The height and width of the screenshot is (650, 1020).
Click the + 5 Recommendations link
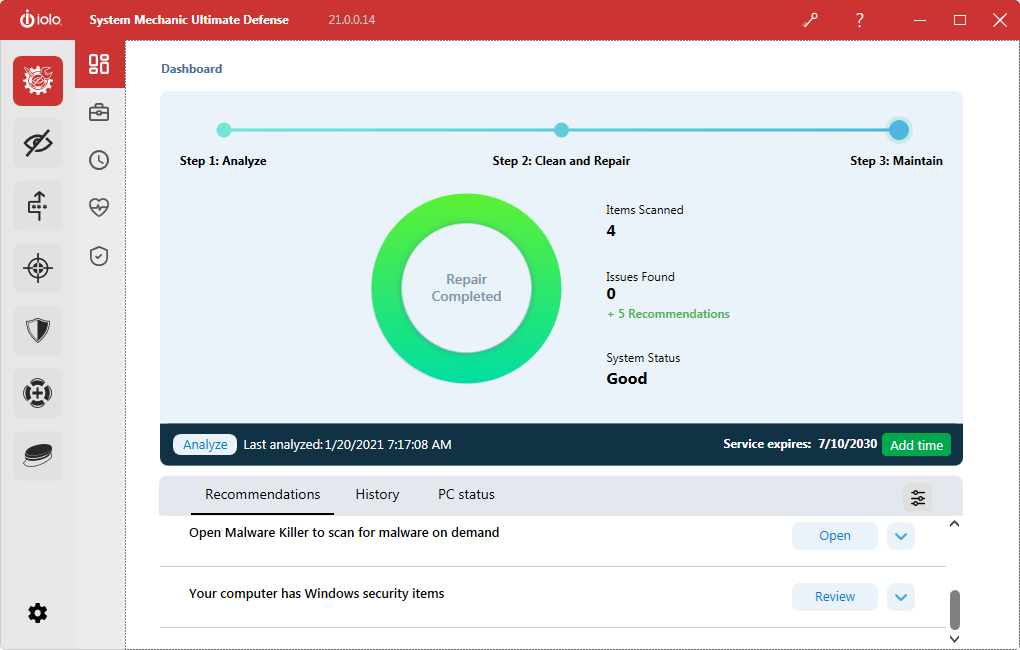668,314
